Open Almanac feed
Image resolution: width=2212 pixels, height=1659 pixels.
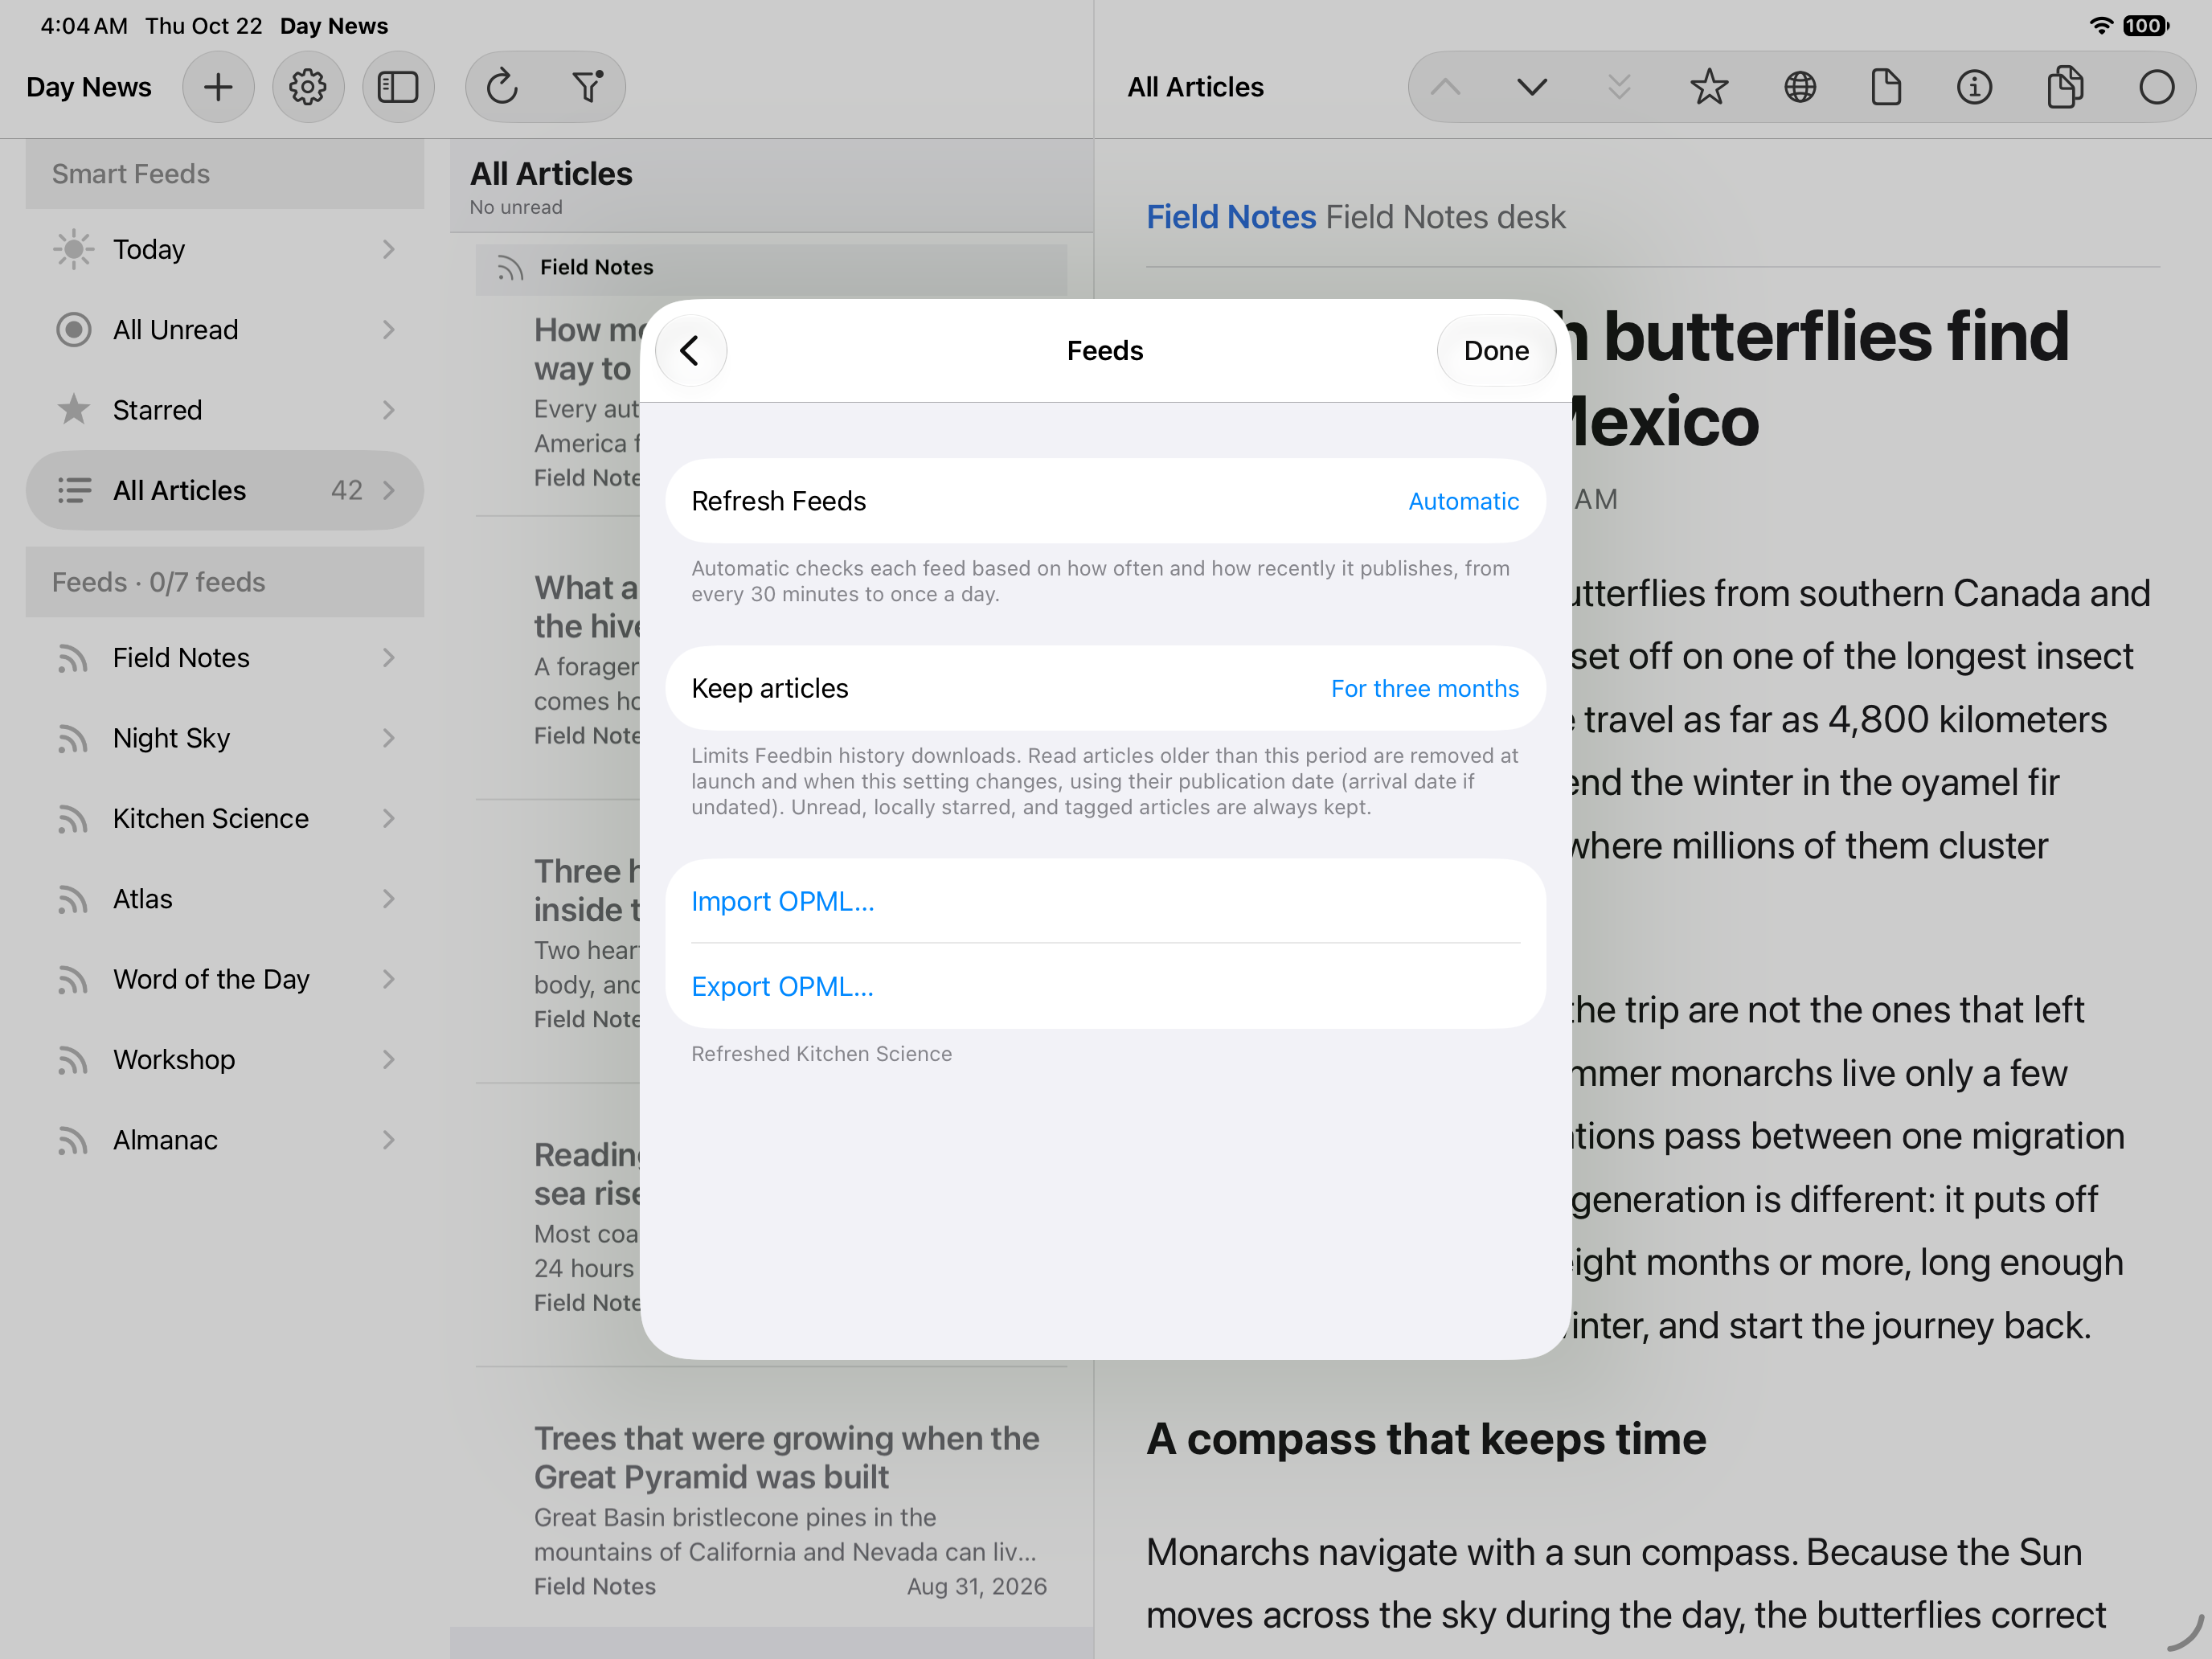tap(225, 1140)
